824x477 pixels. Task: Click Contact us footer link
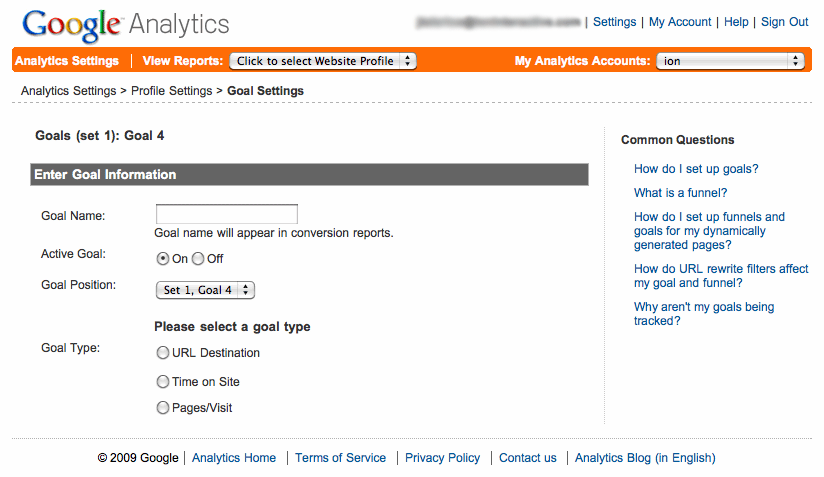pos(527,458)
